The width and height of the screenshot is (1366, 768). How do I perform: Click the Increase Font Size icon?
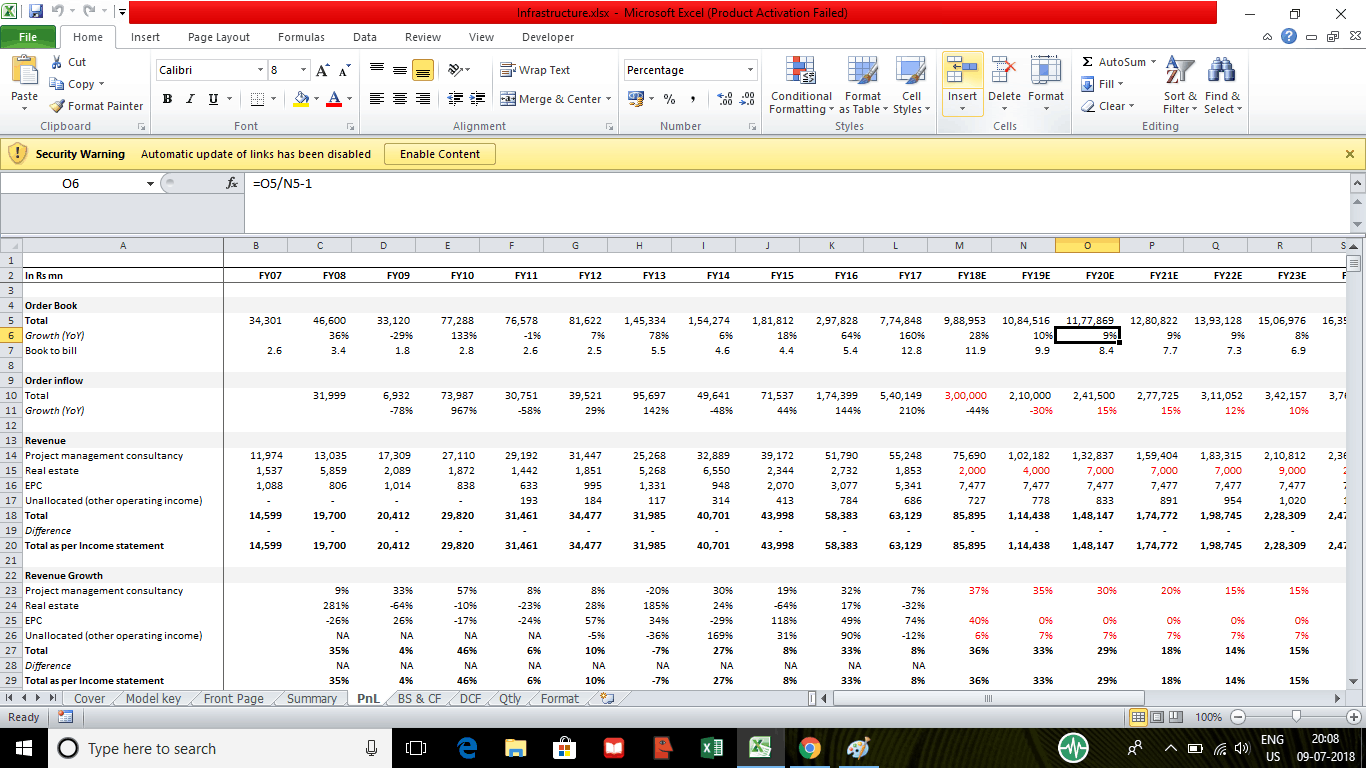[323, 70]
